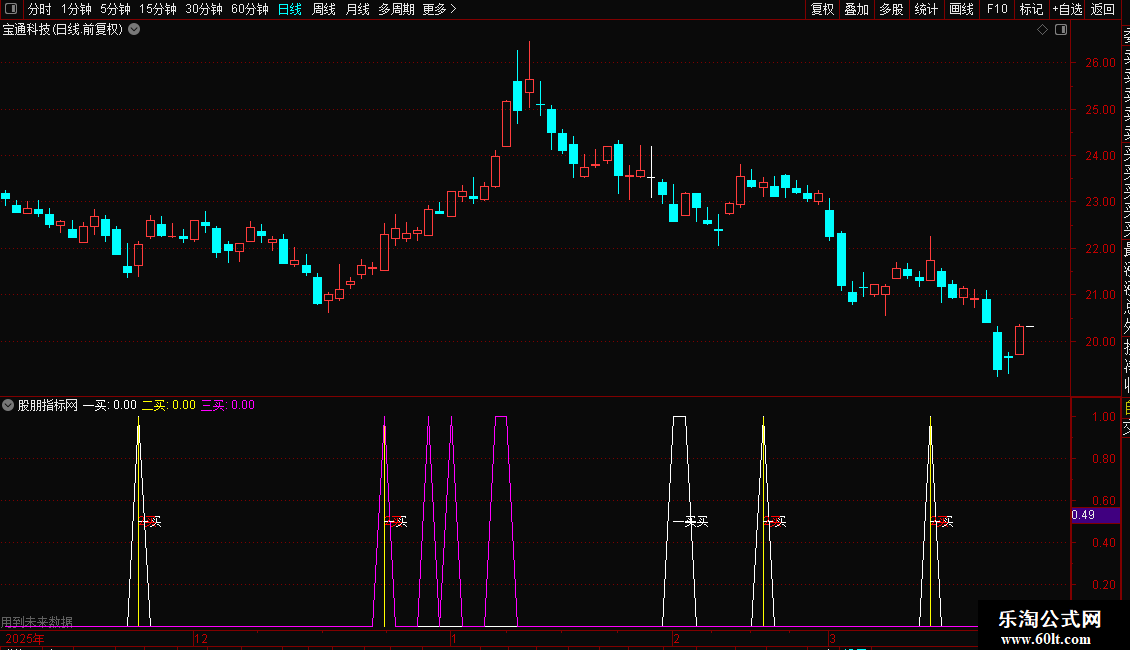This screenshot has height=650, width=1130.
Task: Click the 返回 back button
Action: tap(1103, 9)
